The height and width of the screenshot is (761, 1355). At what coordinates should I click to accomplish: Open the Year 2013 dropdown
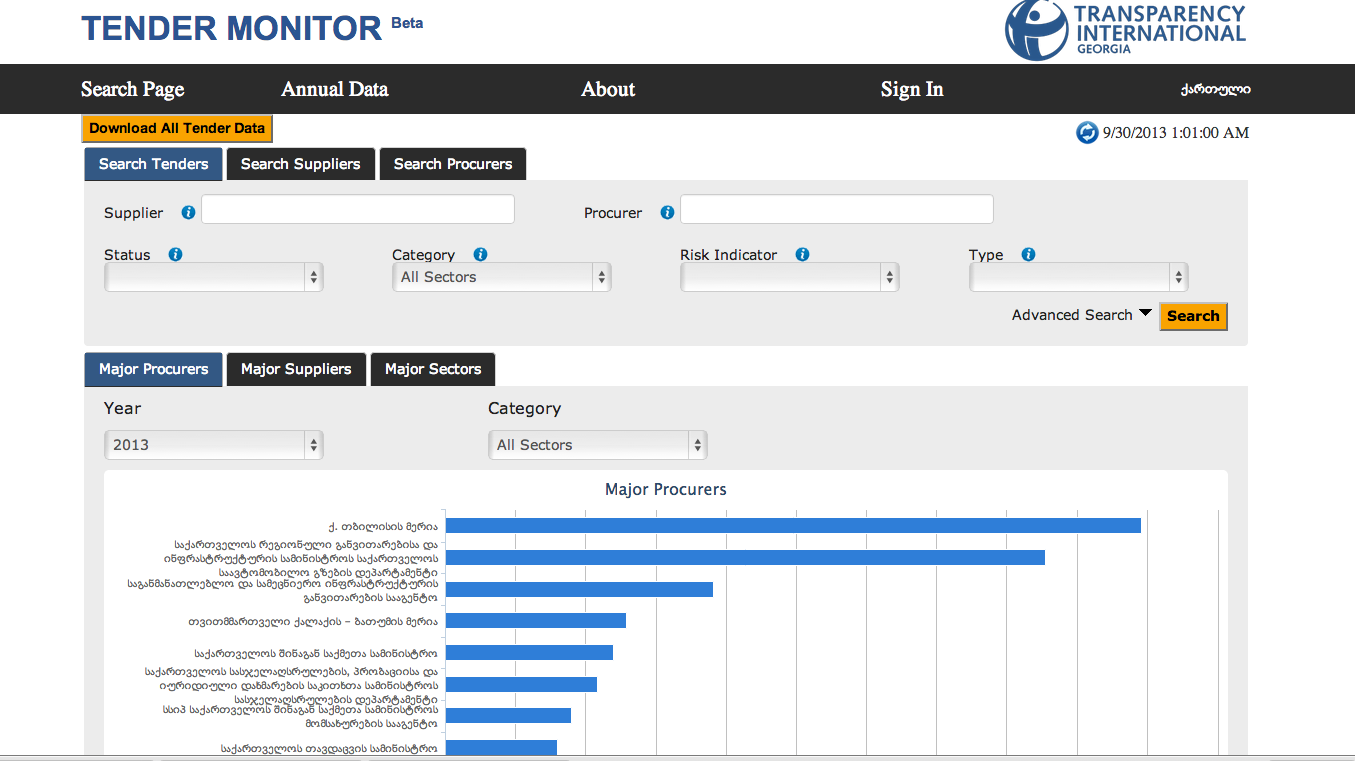(x=214, y=445)
